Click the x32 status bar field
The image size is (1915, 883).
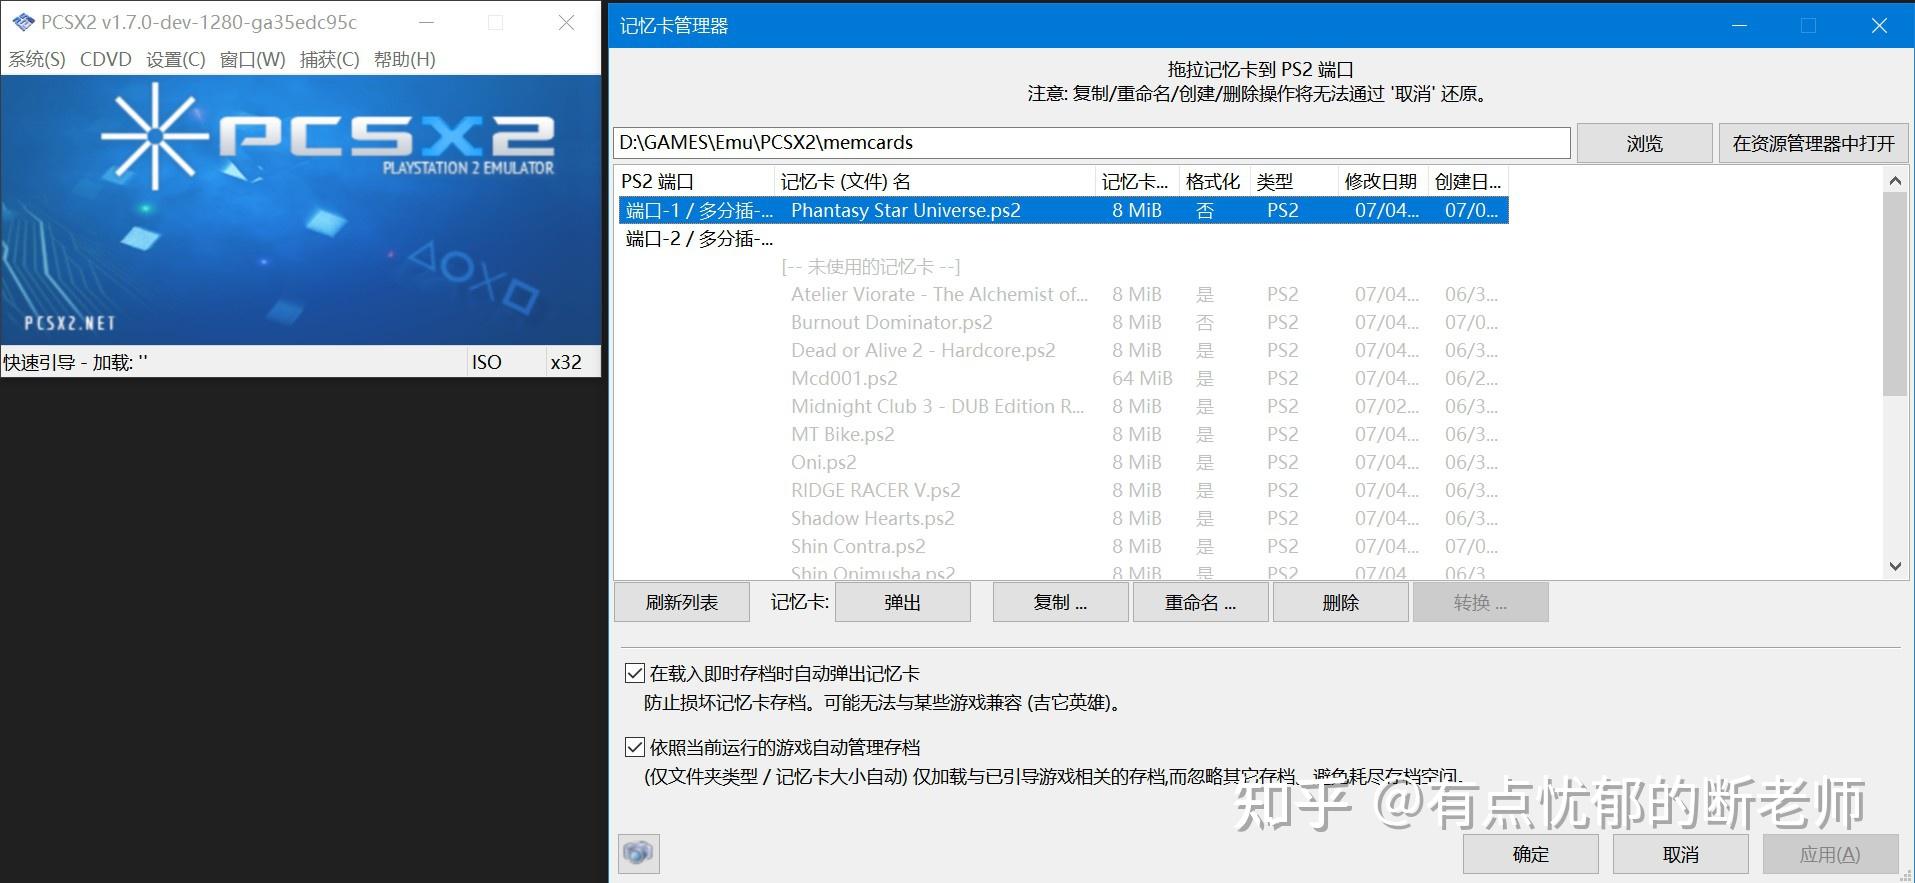click(571, 362)
